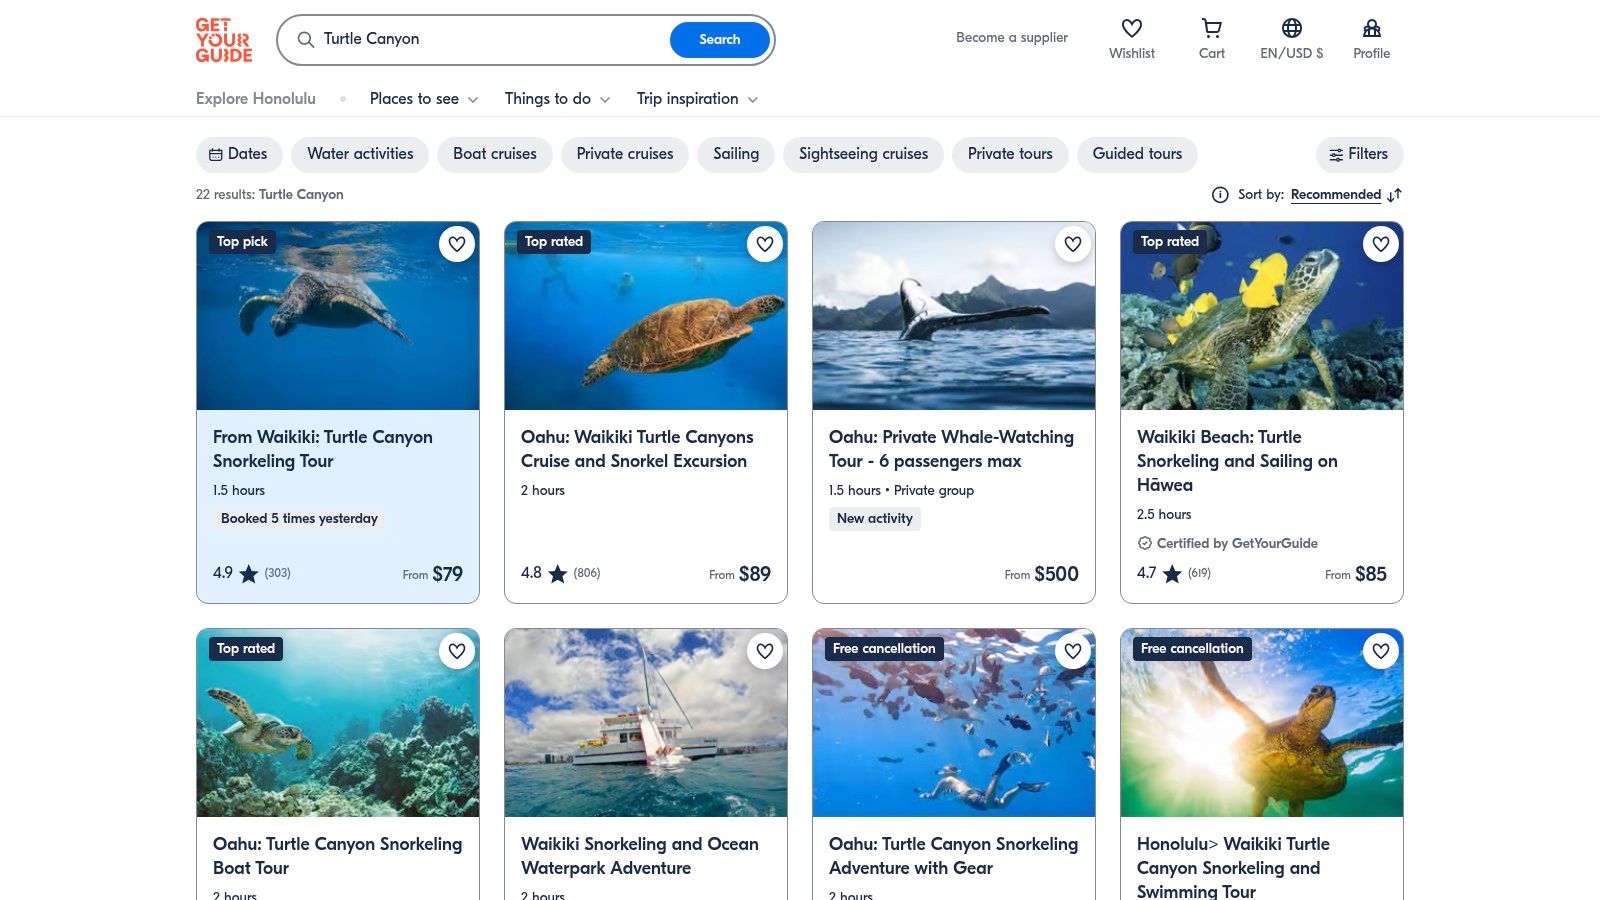Image resolution: width=1600 pixels, height=900 pixels.
Task: Open Turtle Canyon Snorkeling Adventure with Gear title
Action: tap(953, 856)
